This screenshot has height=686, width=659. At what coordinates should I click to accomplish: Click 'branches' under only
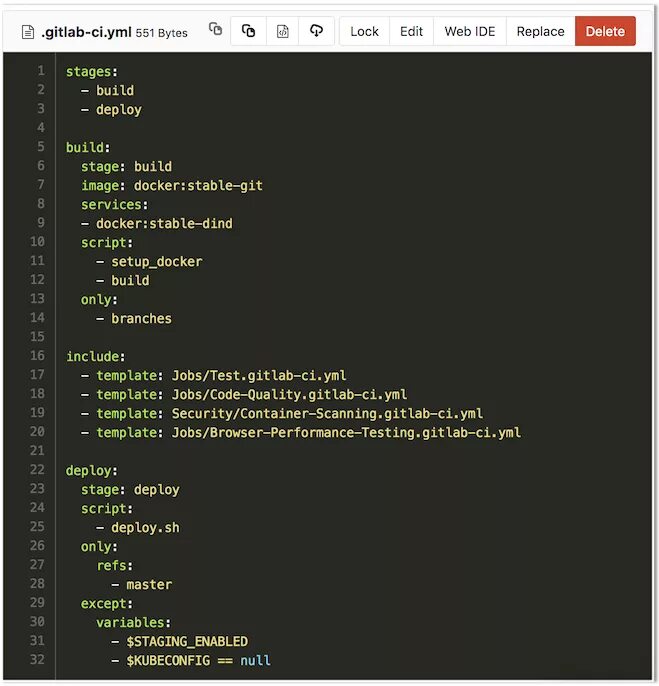[x=141, y=318]
